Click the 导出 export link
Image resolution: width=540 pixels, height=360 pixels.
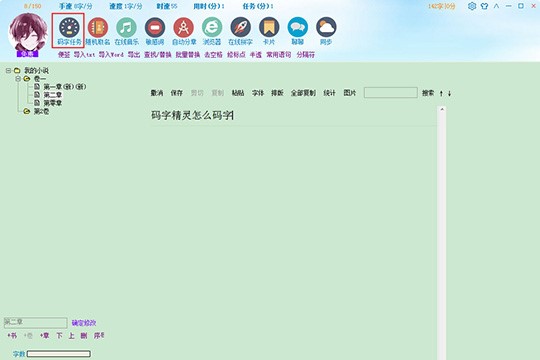[134, 54]
